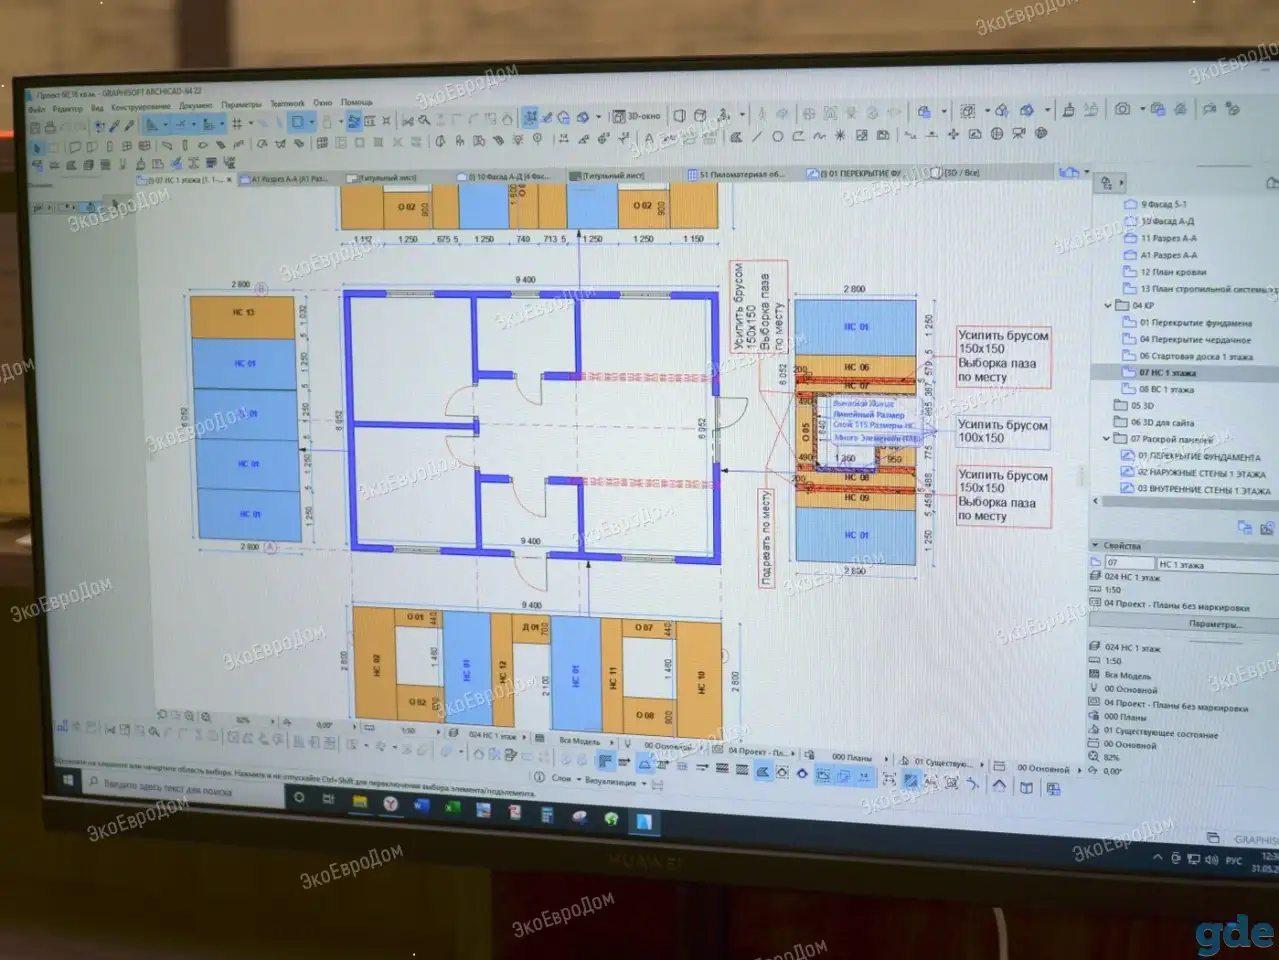Click the scissors trim icon
The image size is (1279, 960).
(407, 120)
